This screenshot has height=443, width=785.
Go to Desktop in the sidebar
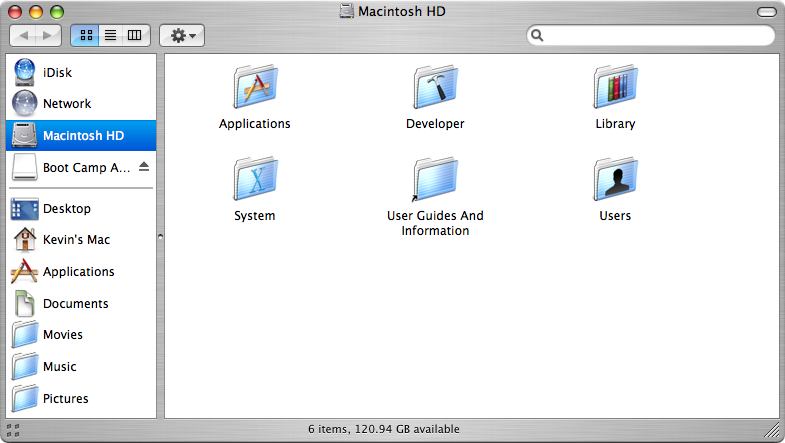coord(81,209)
